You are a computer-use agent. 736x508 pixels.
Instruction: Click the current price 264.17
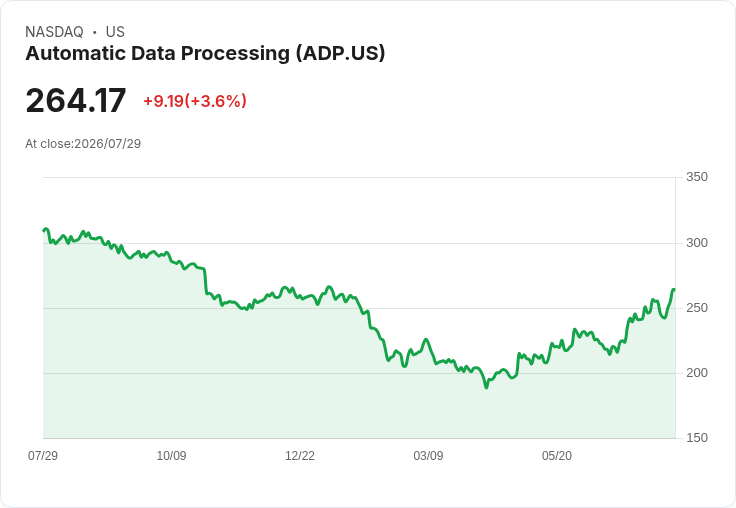tap(76, 100)
